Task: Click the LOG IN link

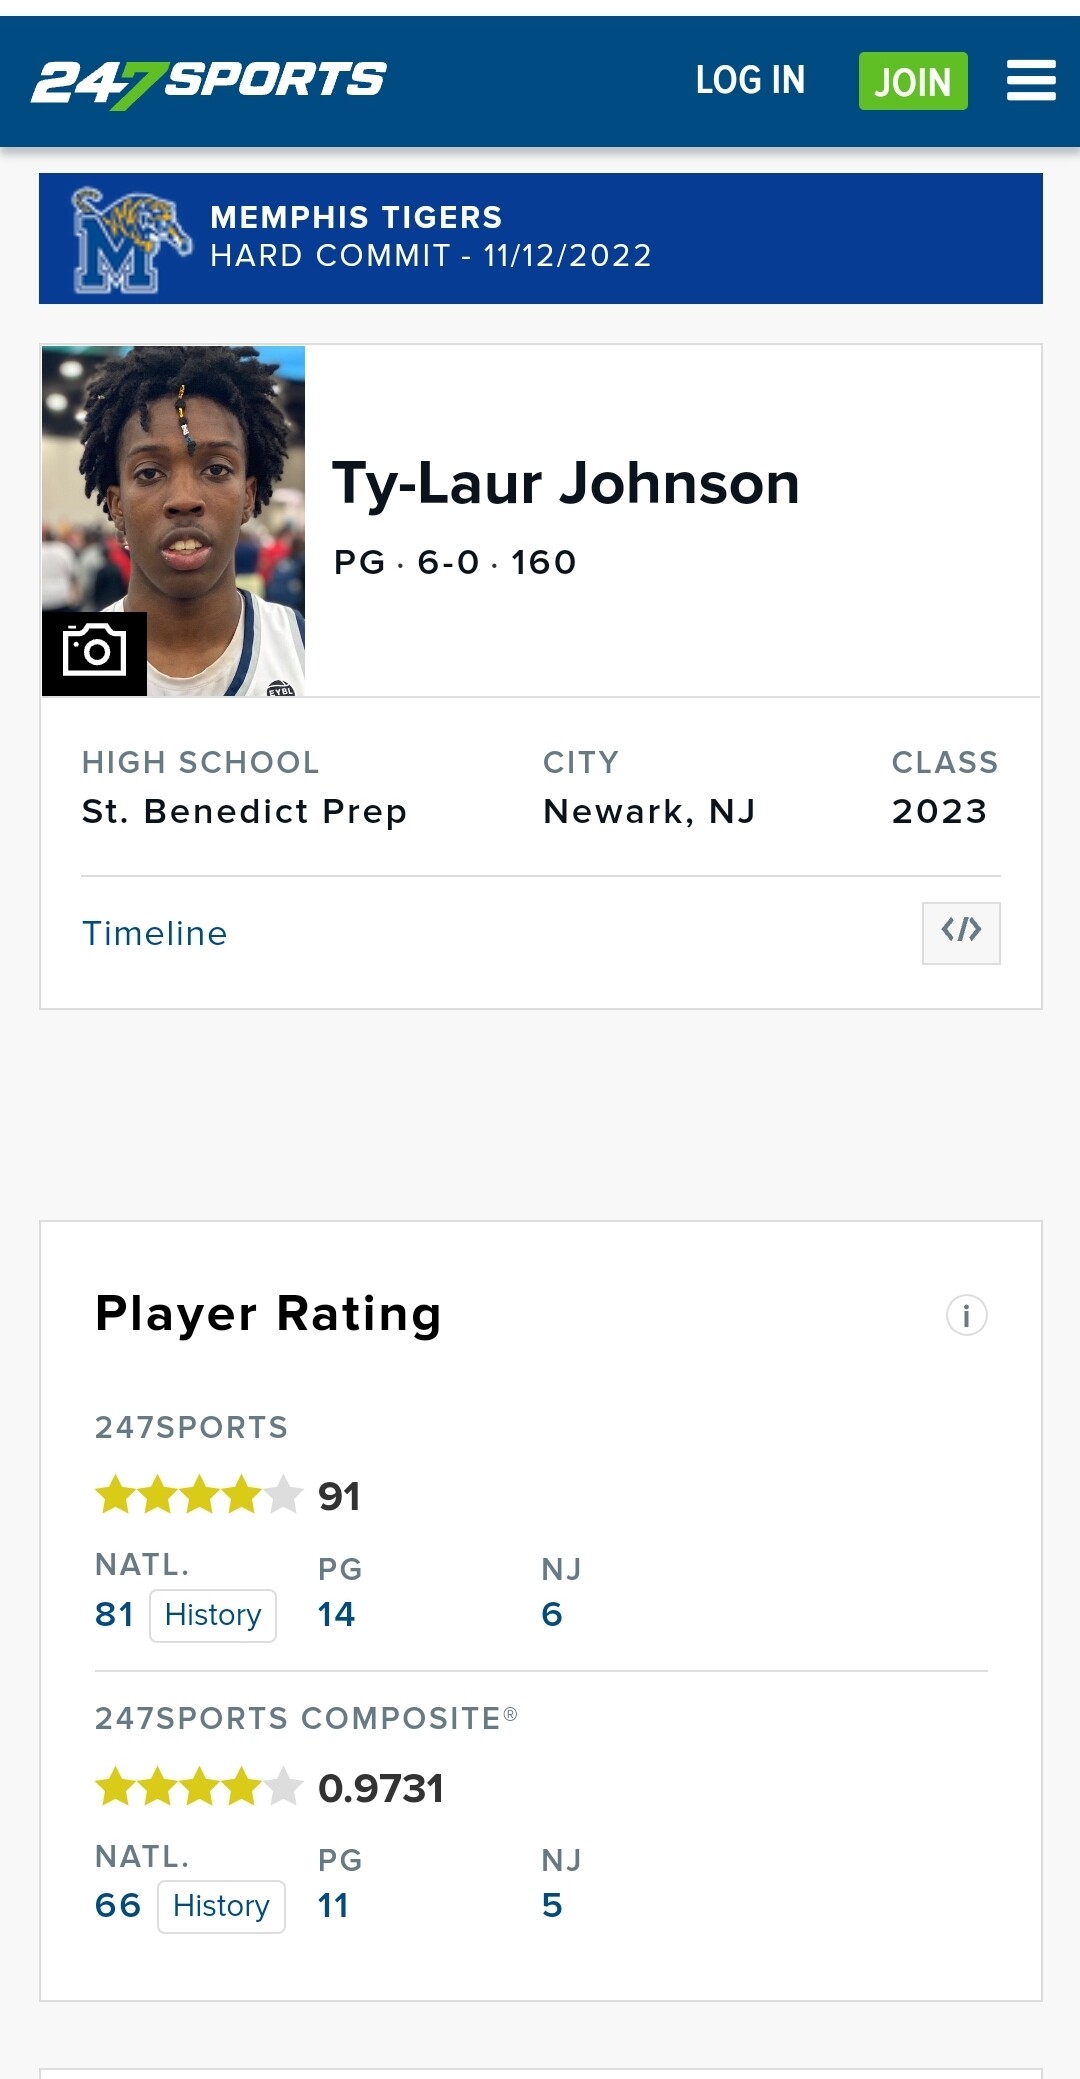Action: point(750,81)
